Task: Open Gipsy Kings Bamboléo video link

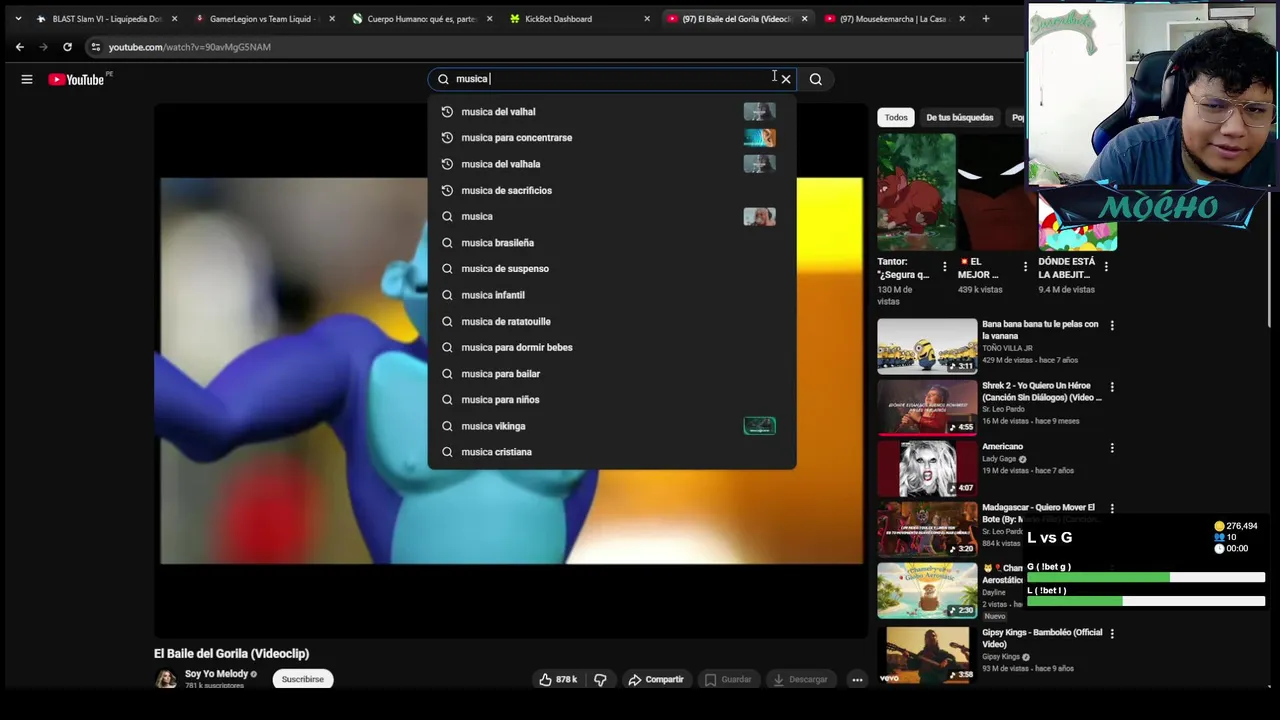Action: [1042, 637]
